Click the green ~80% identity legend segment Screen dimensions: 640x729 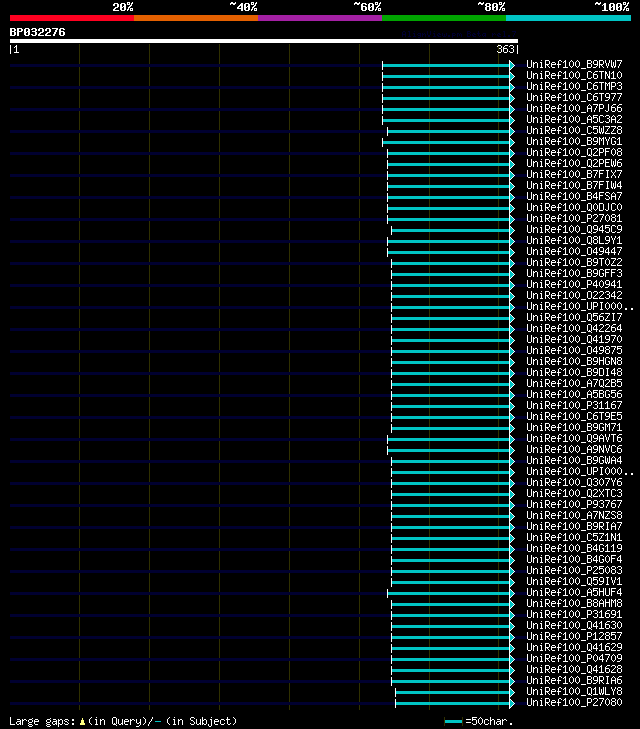(x=444, y=18)
